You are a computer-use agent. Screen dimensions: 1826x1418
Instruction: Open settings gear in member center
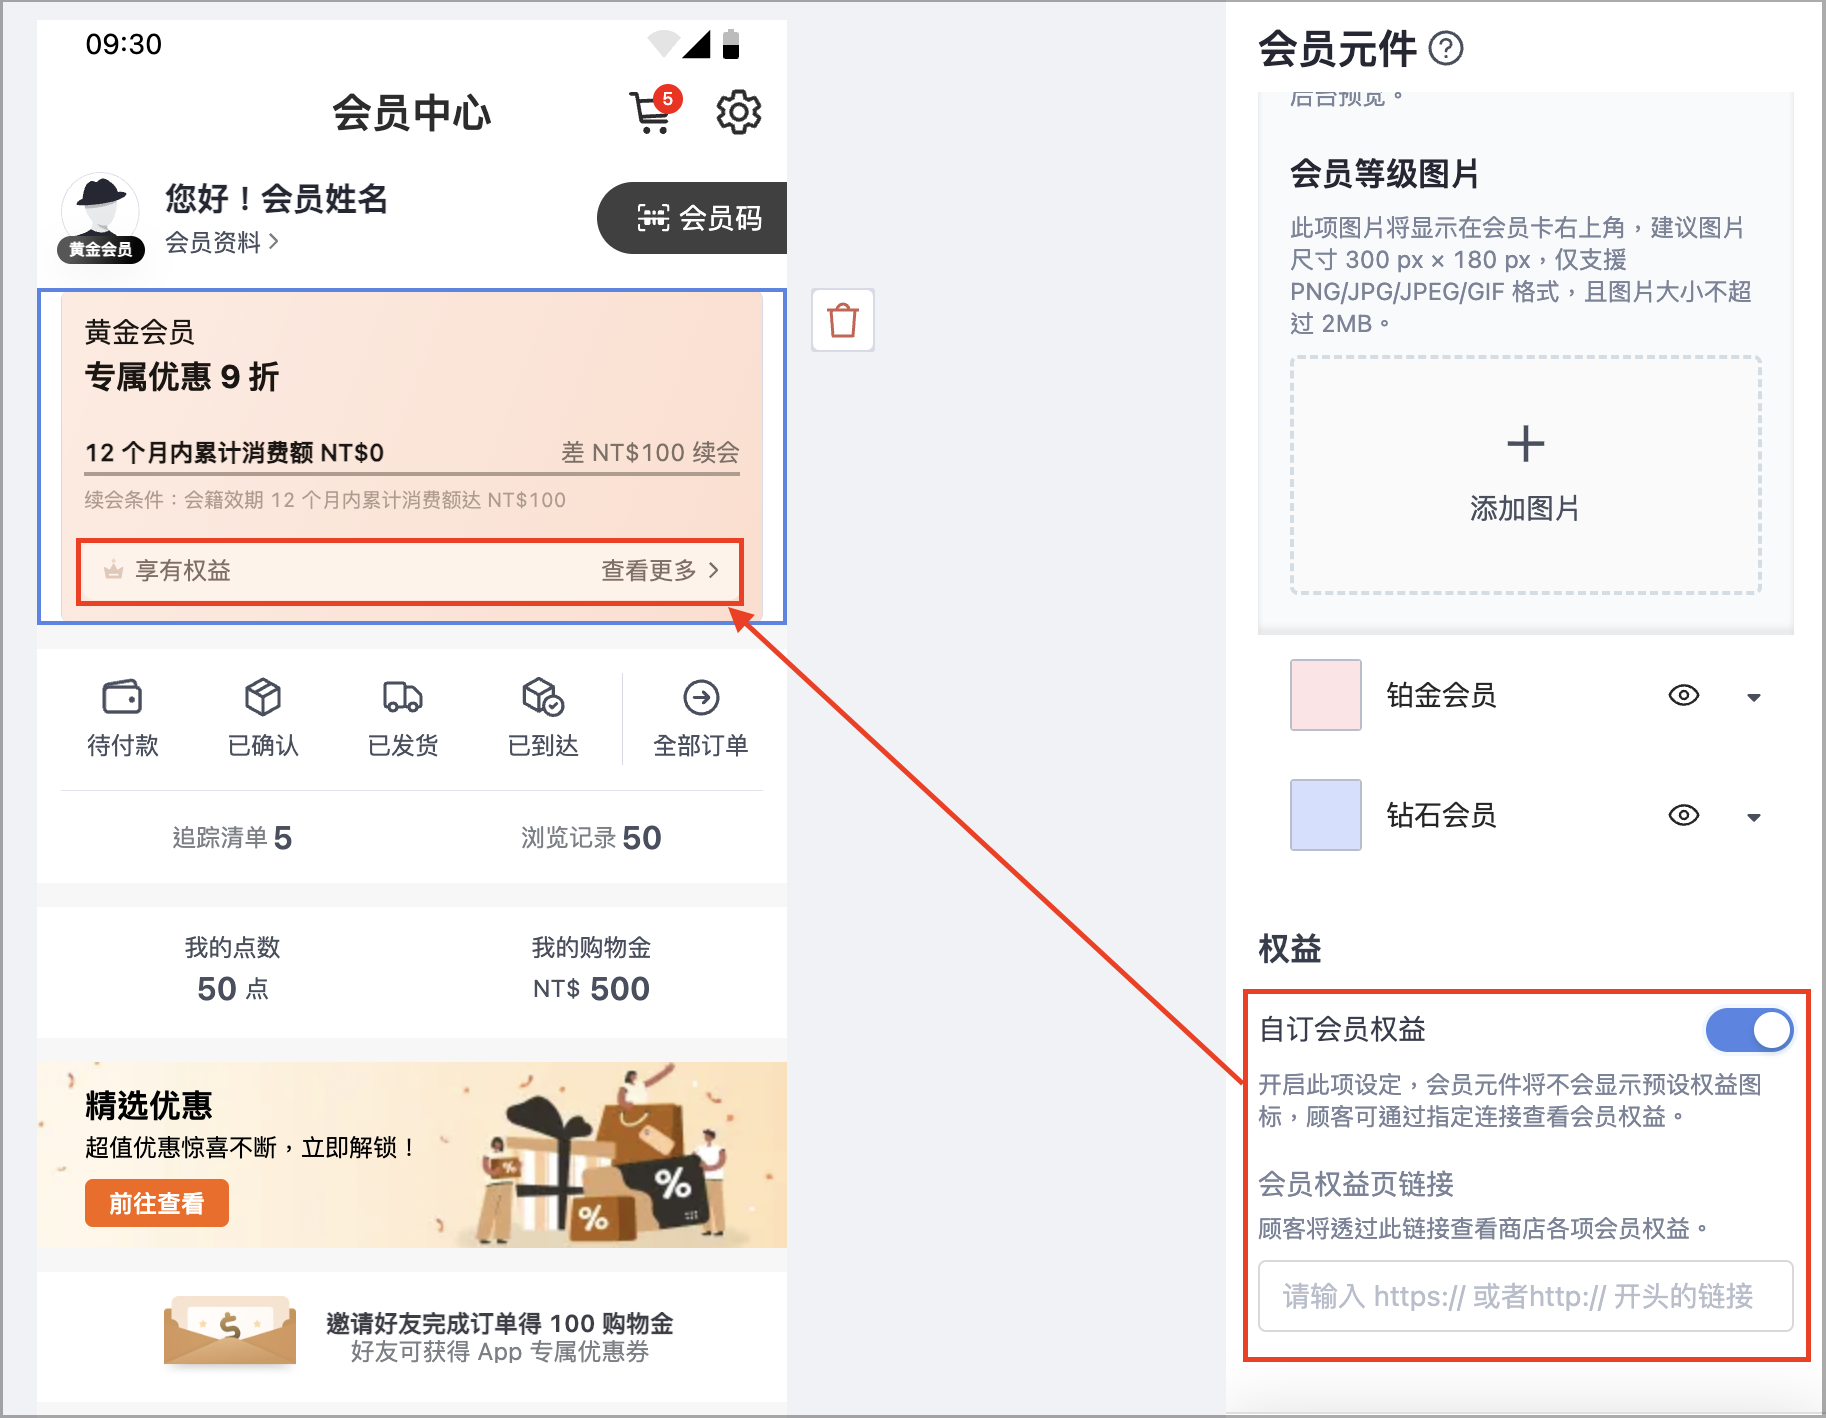pos(739,112)
